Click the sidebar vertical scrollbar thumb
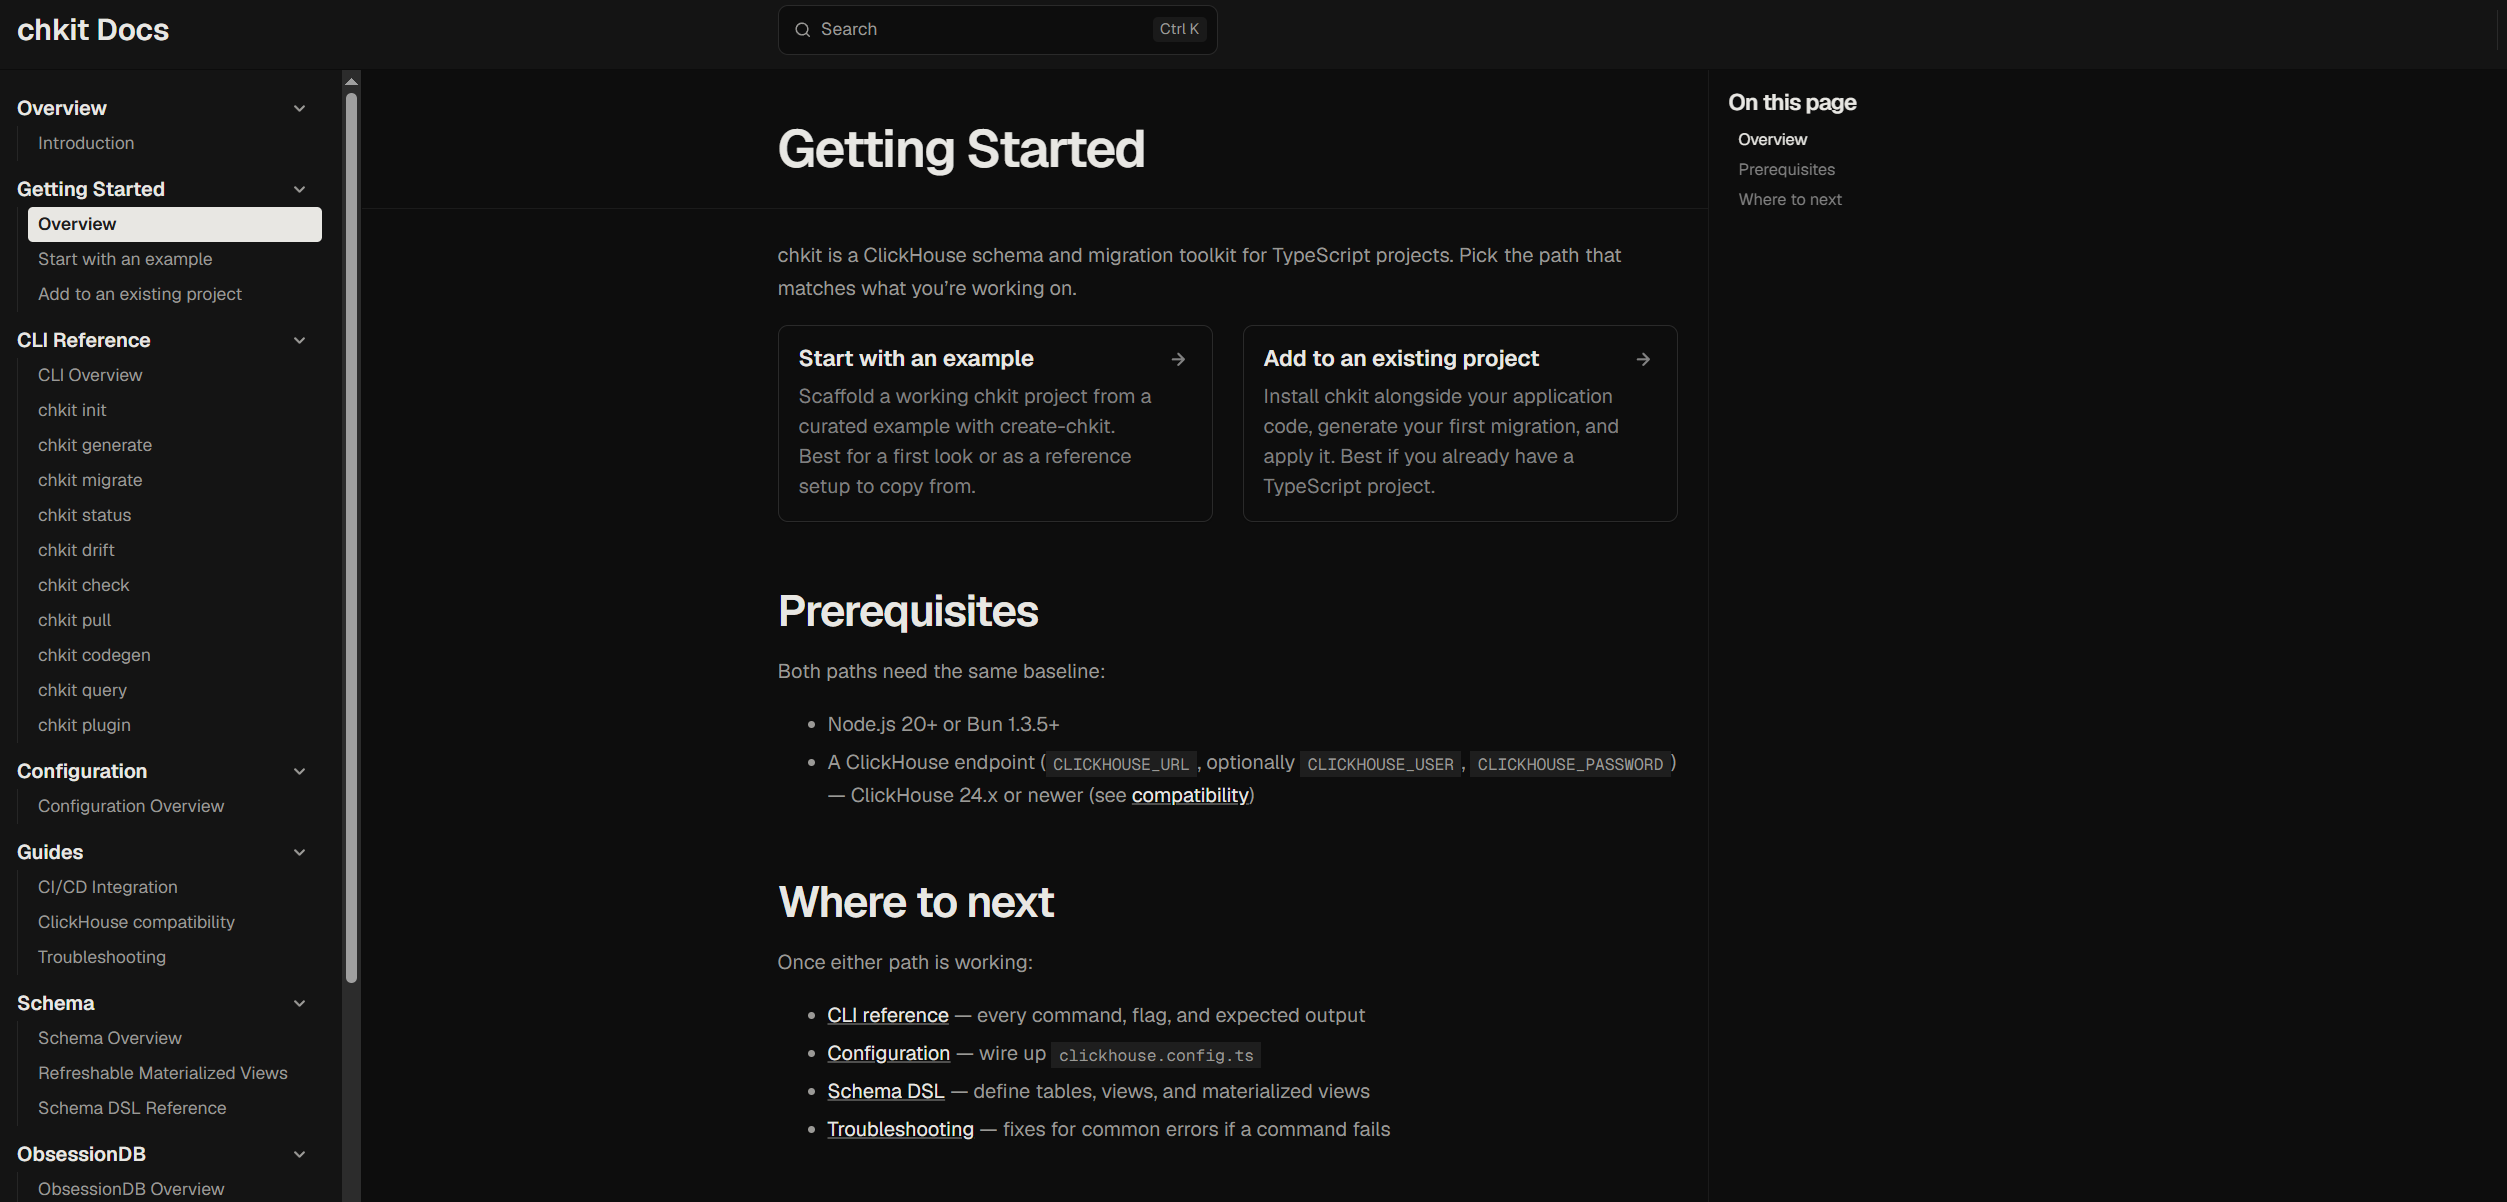Viewport: 2507px width, 1202px height. point(351,538)
